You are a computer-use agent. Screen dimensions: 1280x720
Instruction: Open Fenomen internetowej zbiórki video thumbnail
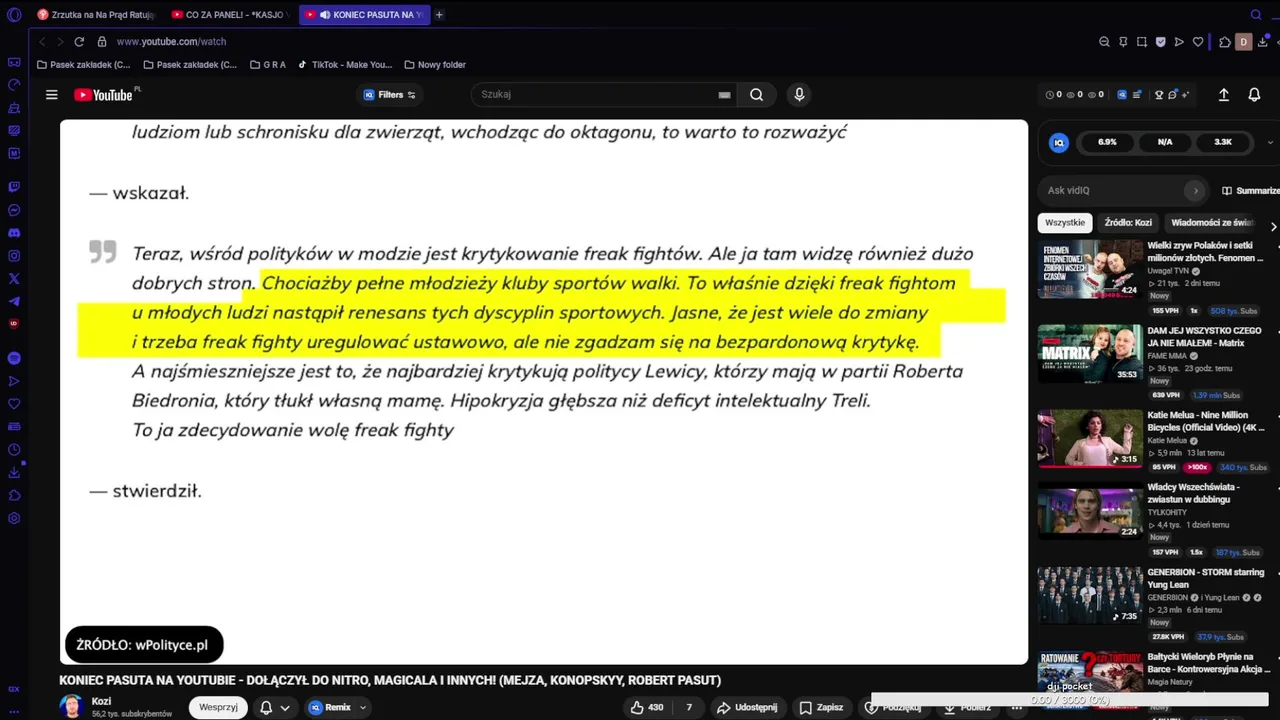pyautogui.click(x=1090, y=269)
